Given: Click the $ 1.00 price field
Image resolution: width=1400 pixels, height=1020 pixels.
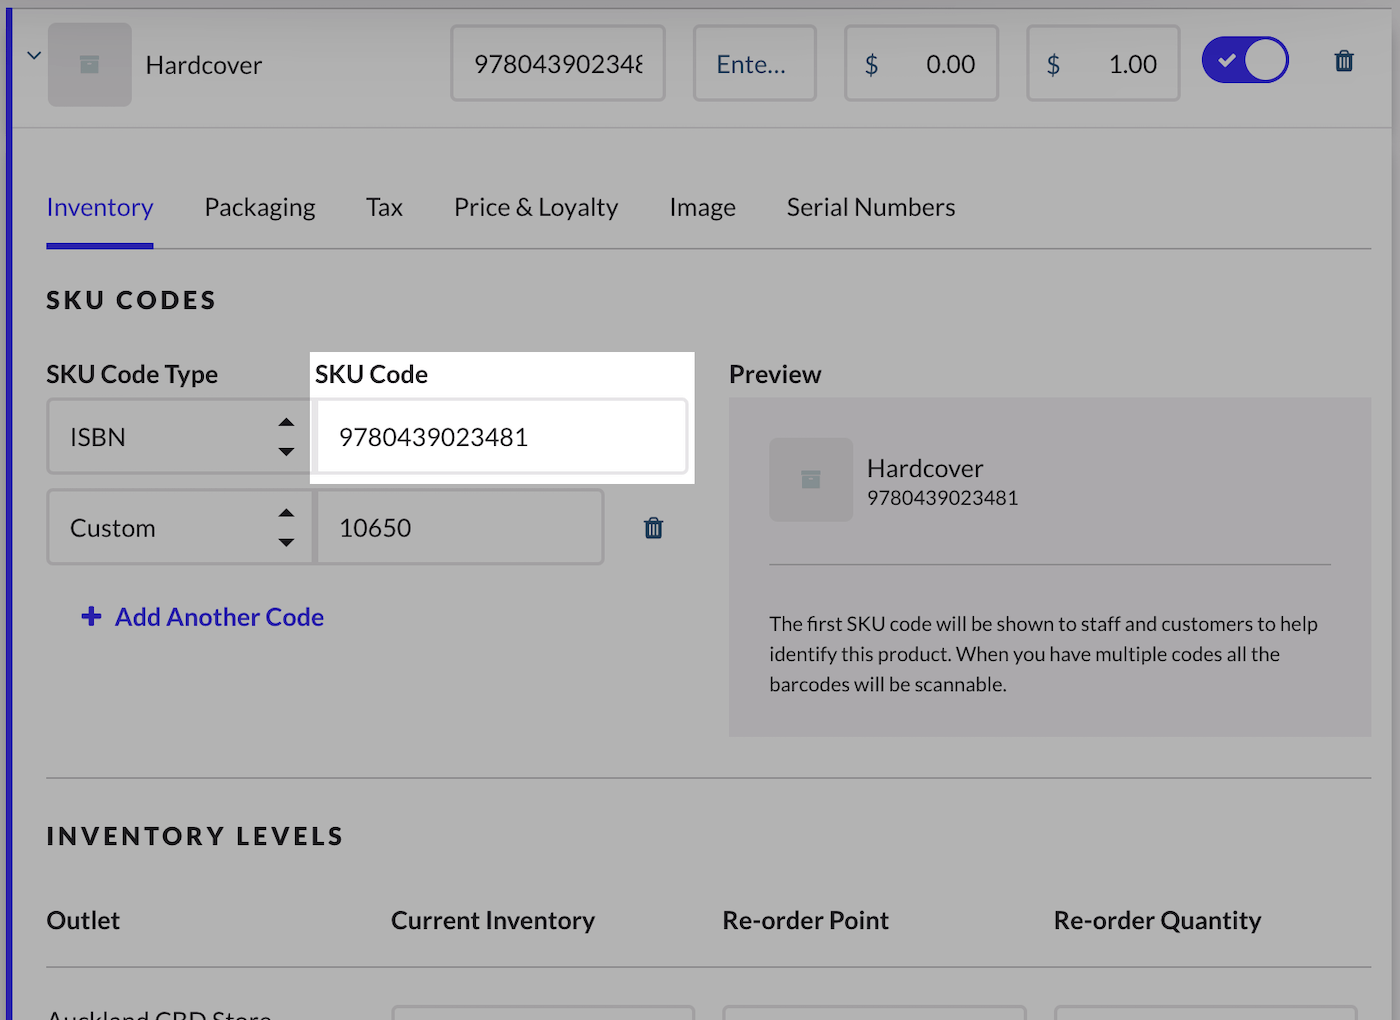Looking at the screenshot, I should [1103, 64].
